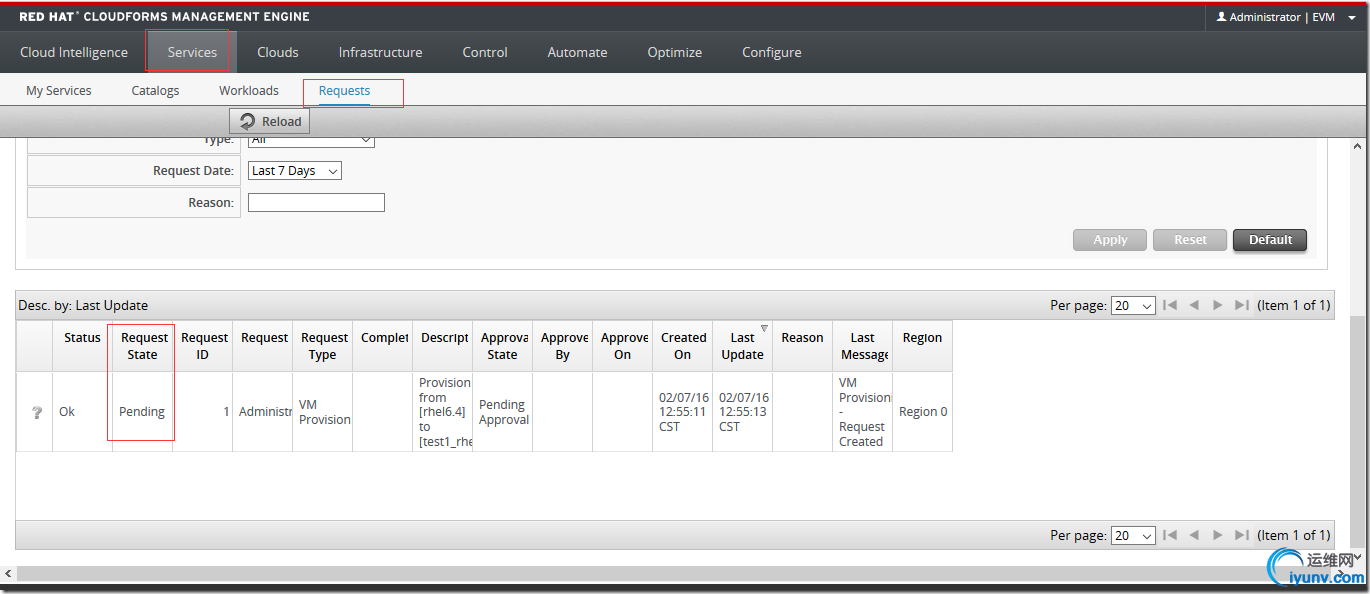Open the Infrastructure menu
This screenshot has height=594, width=1370.
coord(380,52)
